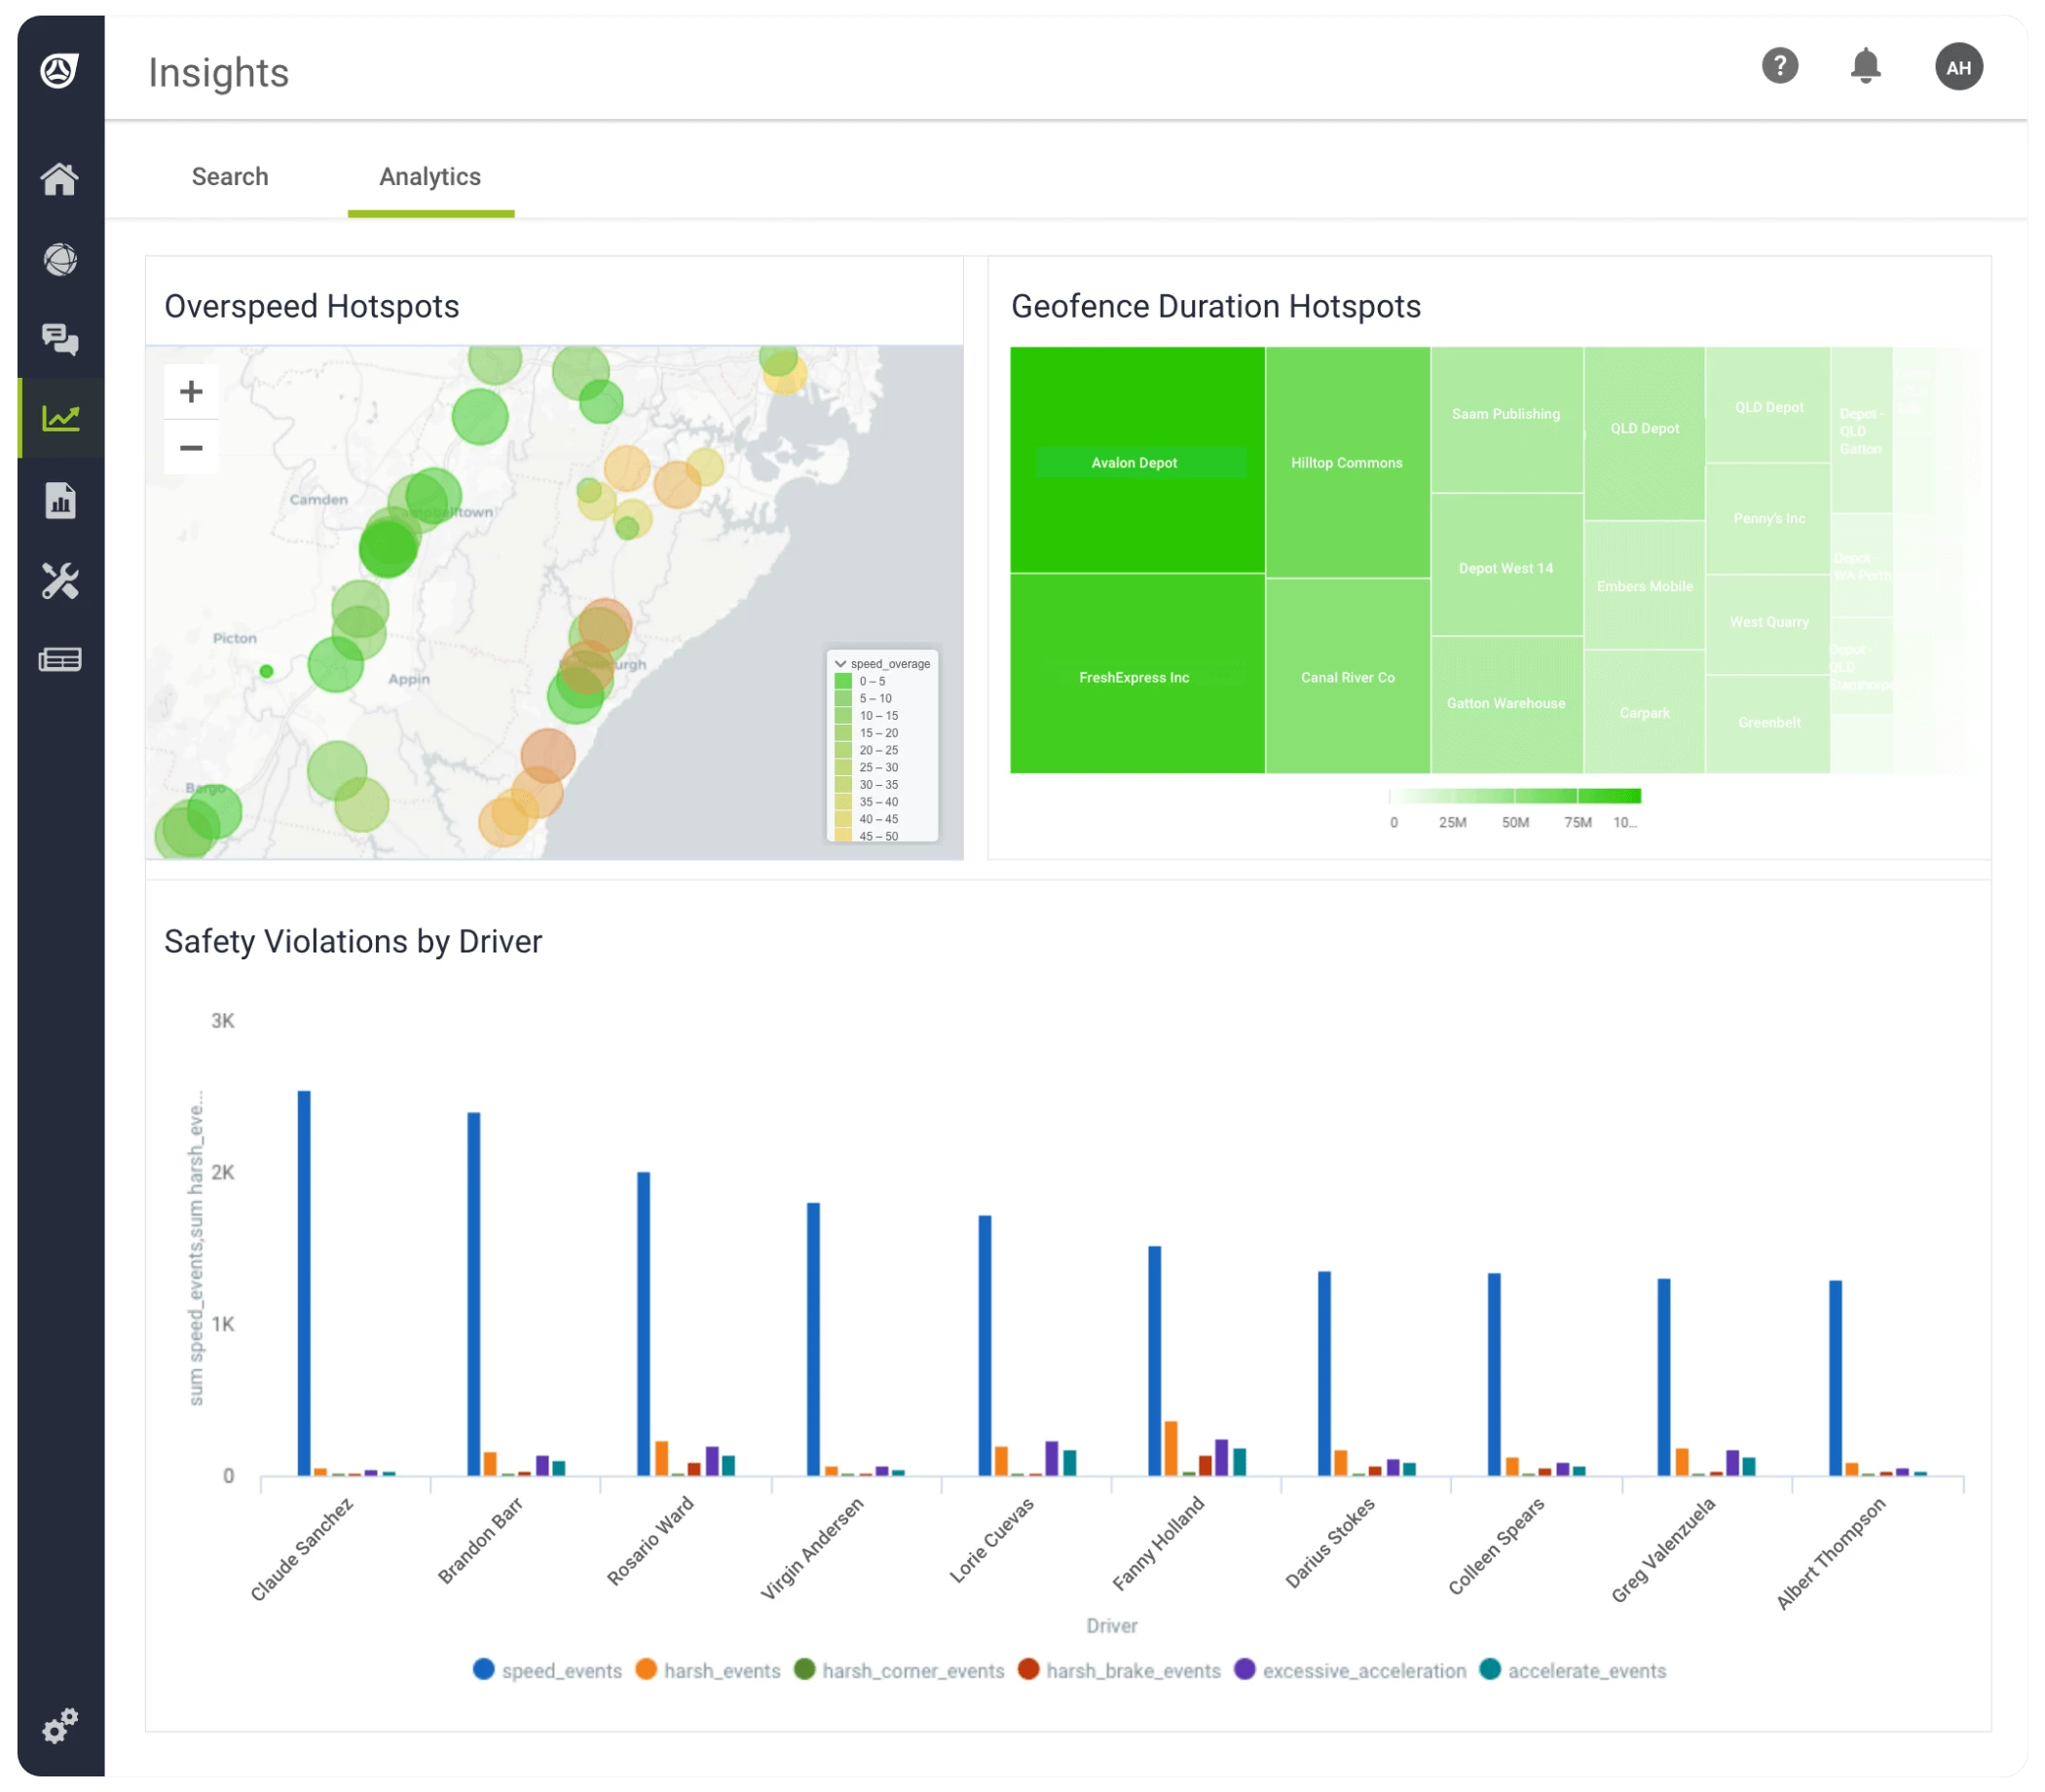Toggle the harsh_brake_events legend series
This screenshot has width=2045, height=1792.
1119,1670
